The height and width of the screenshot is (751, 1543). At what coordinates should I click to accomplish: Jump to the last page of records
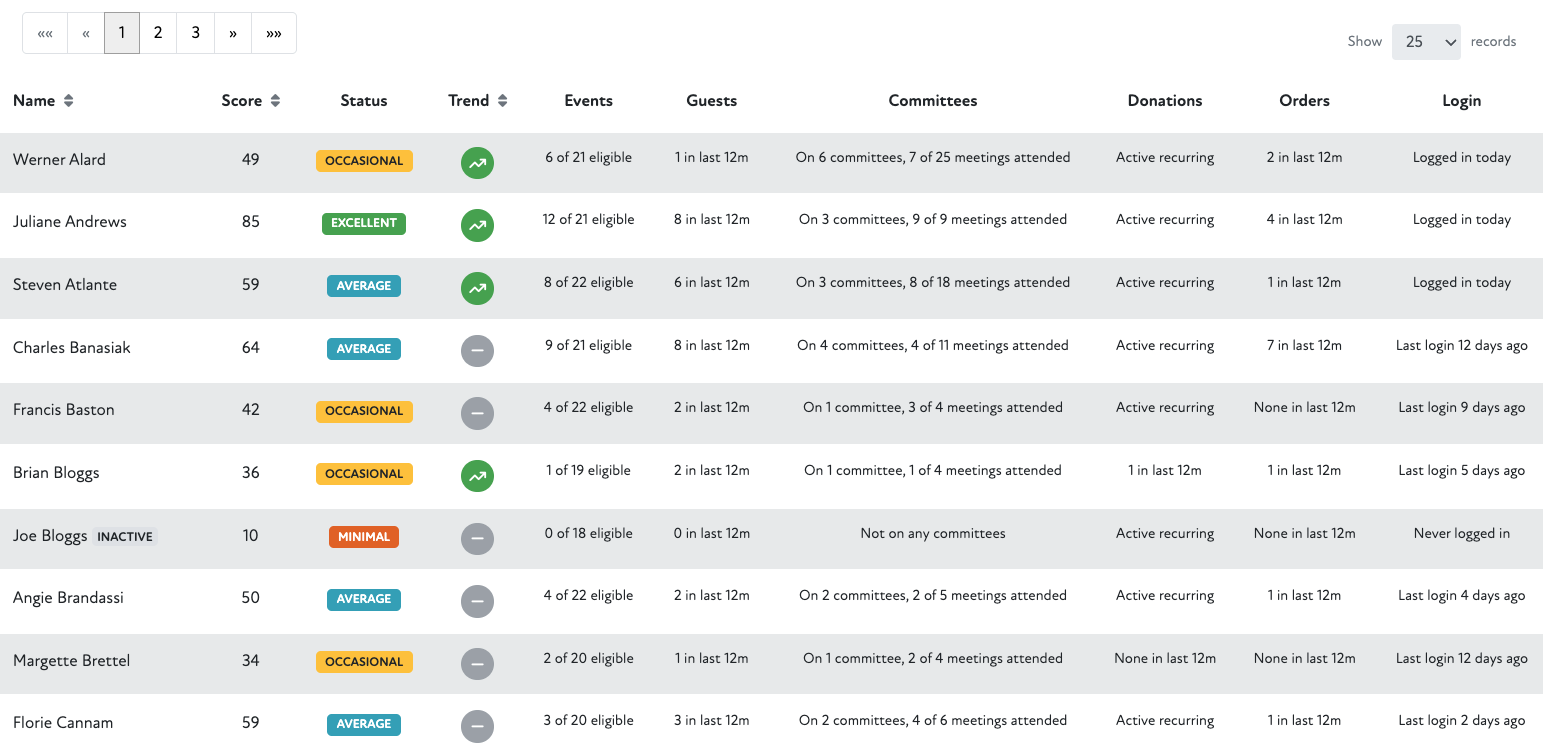coord(273,33)
